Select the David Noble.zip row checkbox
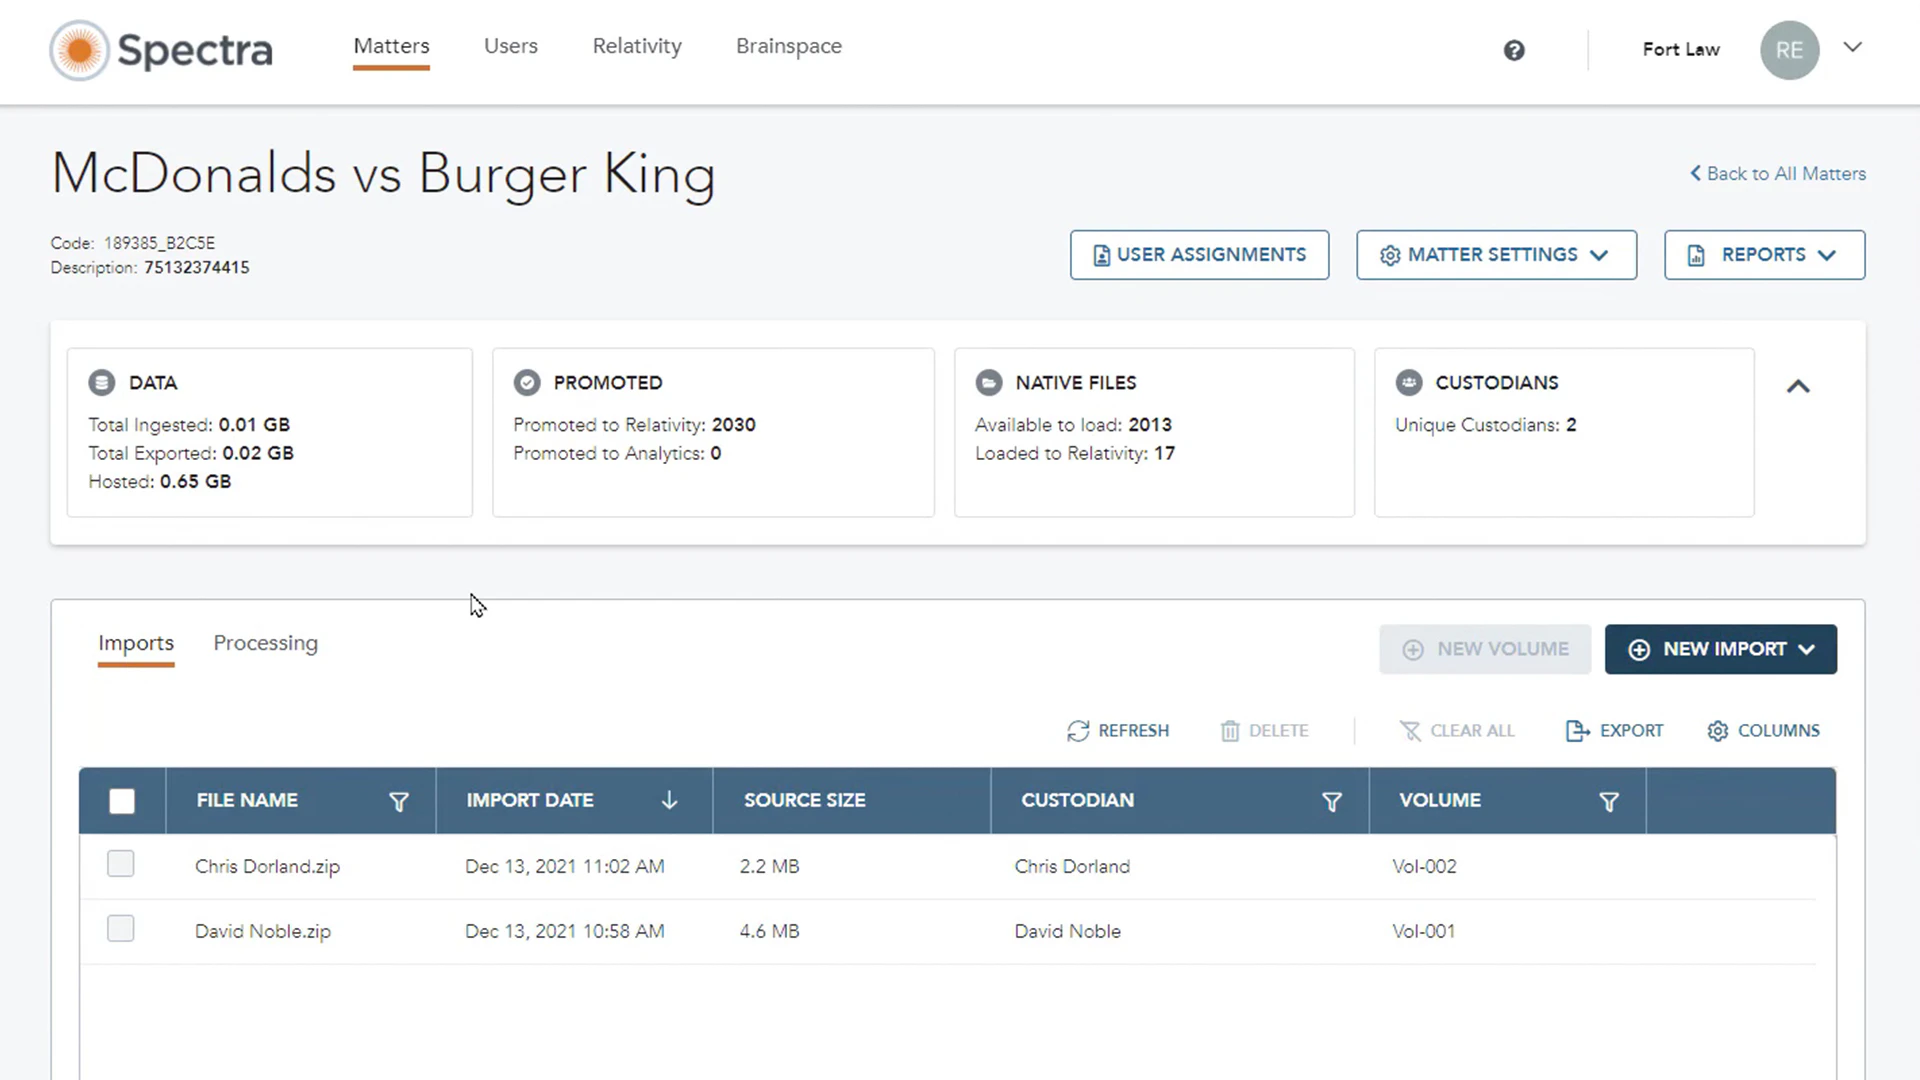Viewport: 1920px width, 1080px height. coord(121,929)
